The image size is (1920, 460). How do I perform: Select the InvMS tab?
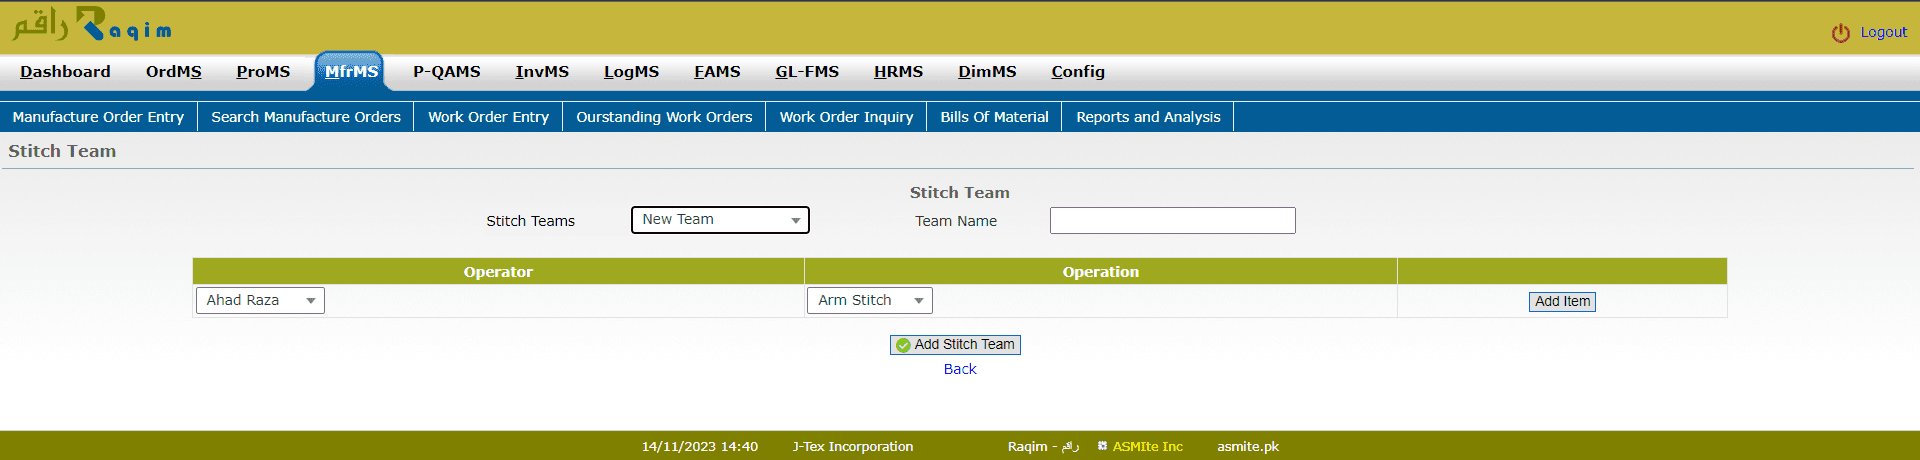click(542, 72)
